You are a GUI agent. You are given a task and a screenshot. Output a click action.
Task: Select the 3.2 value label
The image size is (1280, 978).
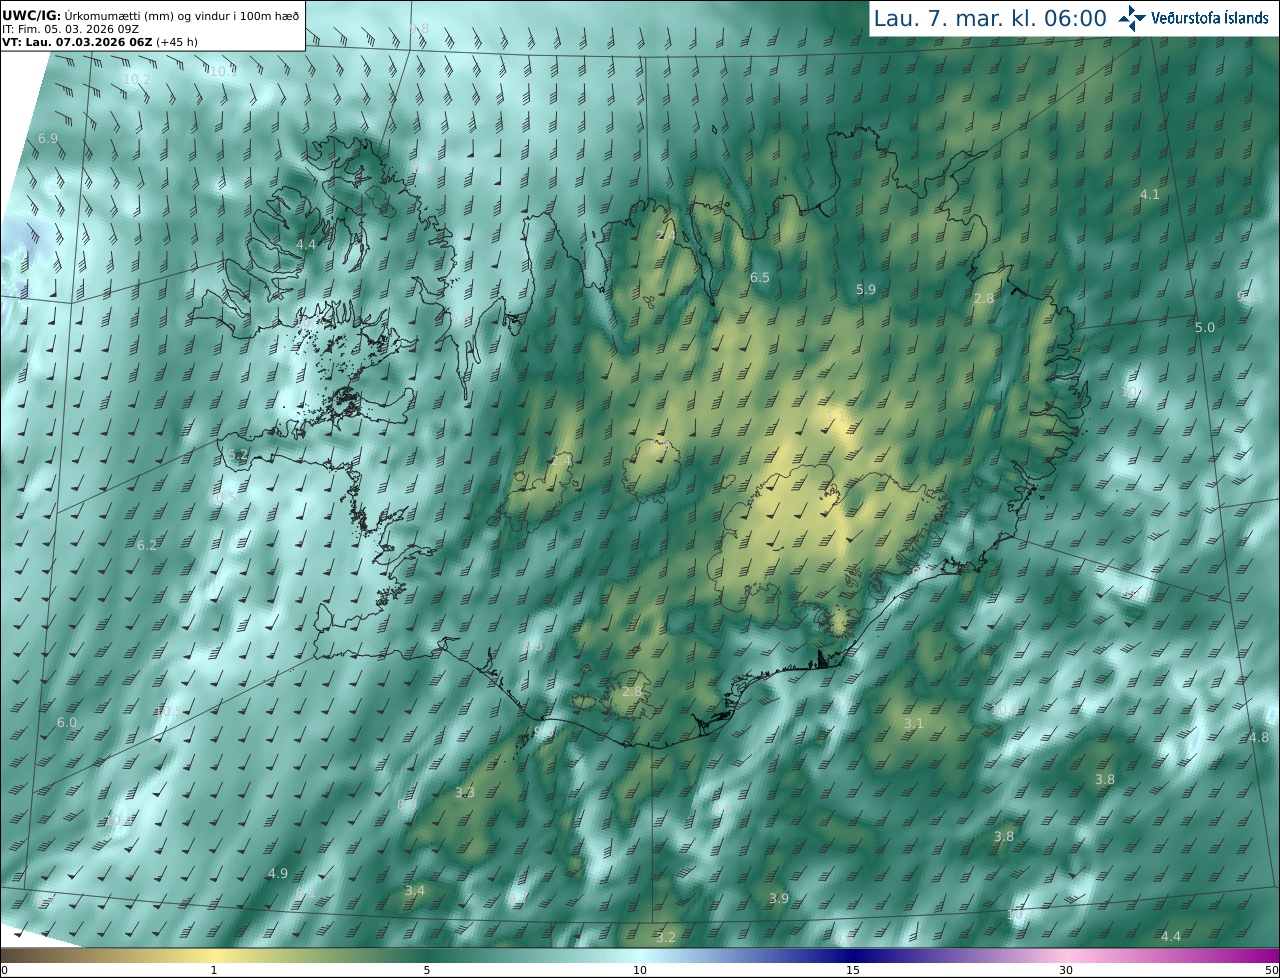[666, 937]
